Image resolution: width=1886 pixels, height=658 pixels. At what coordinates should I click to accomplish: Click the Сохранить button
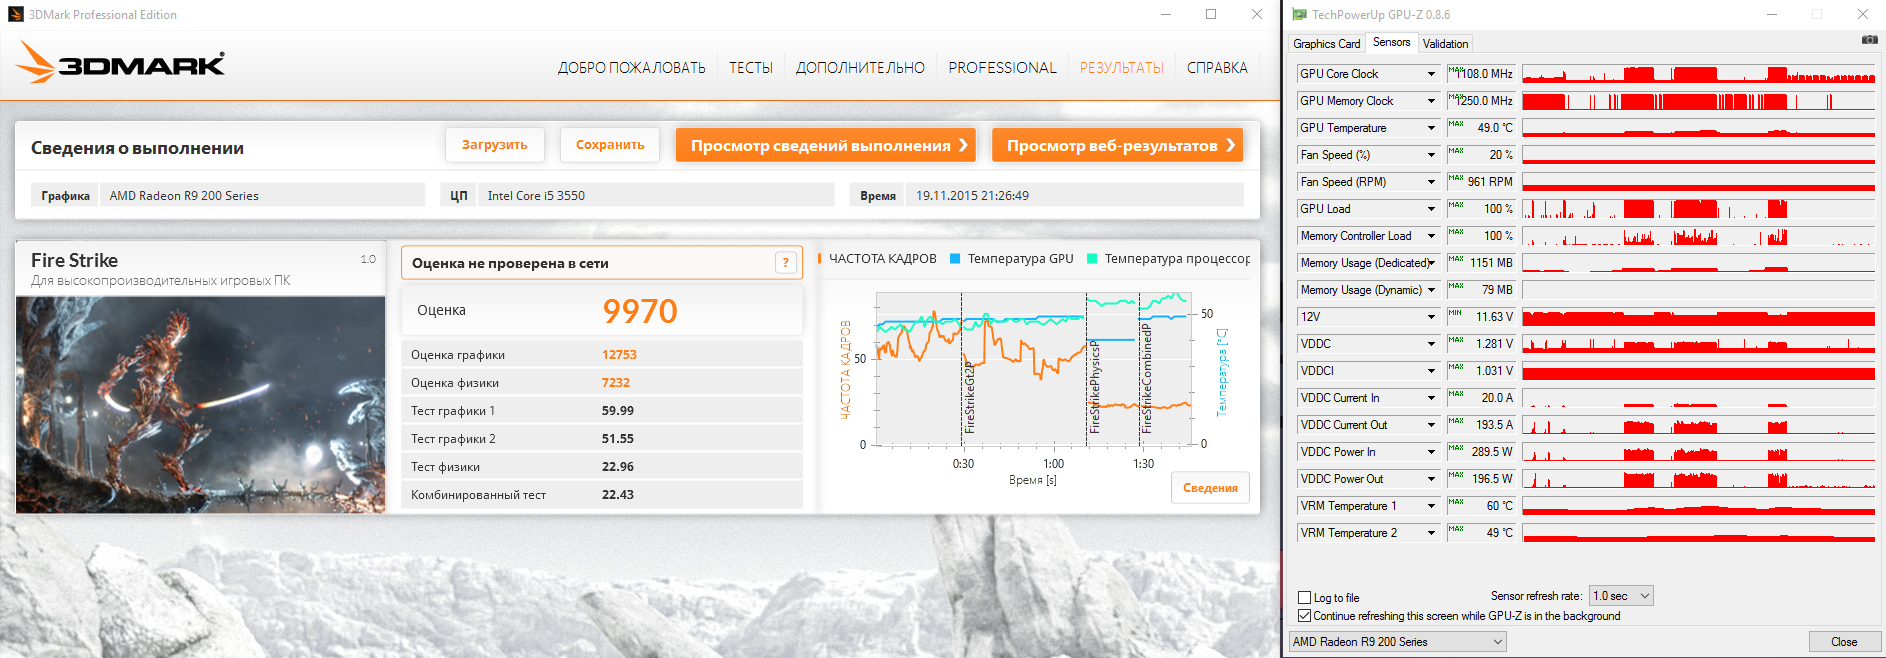tap(610, 145)
